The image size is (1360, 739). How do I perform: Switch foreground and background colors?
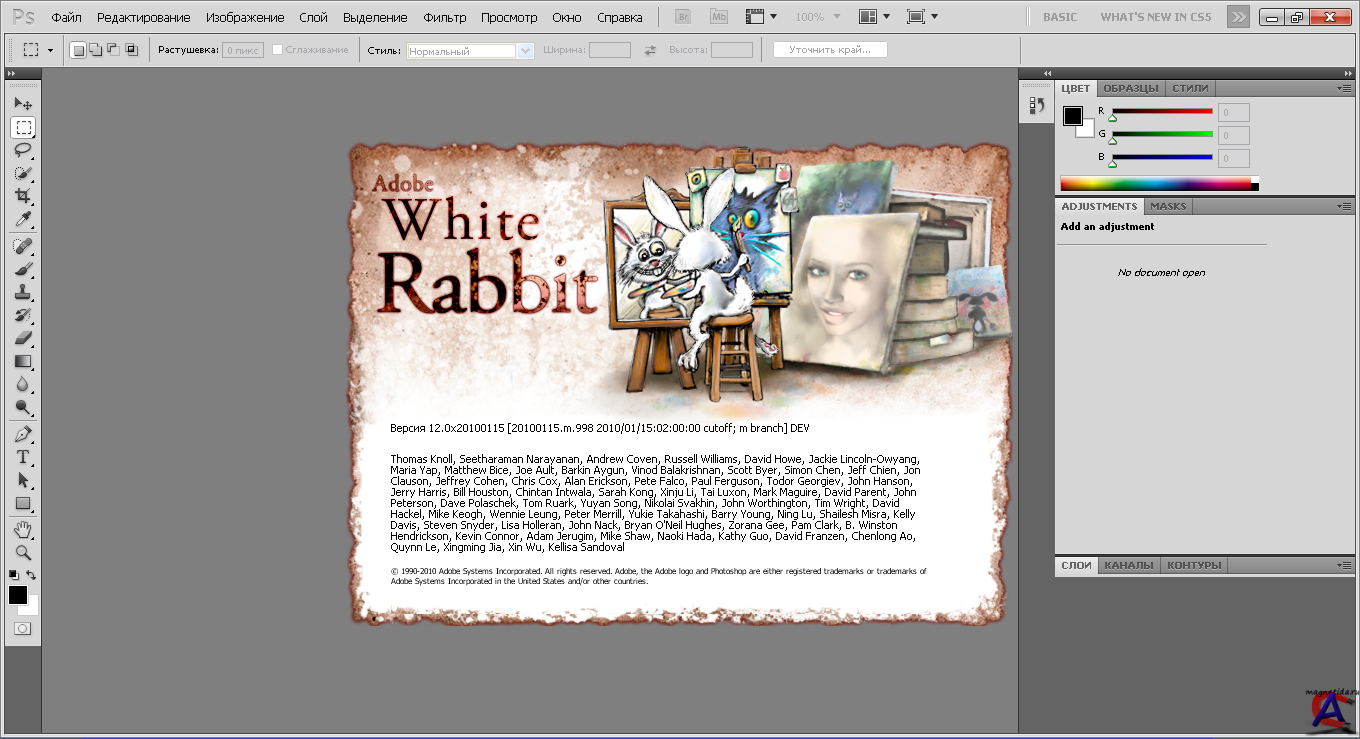pyautogui.click(x=32, y=575)
